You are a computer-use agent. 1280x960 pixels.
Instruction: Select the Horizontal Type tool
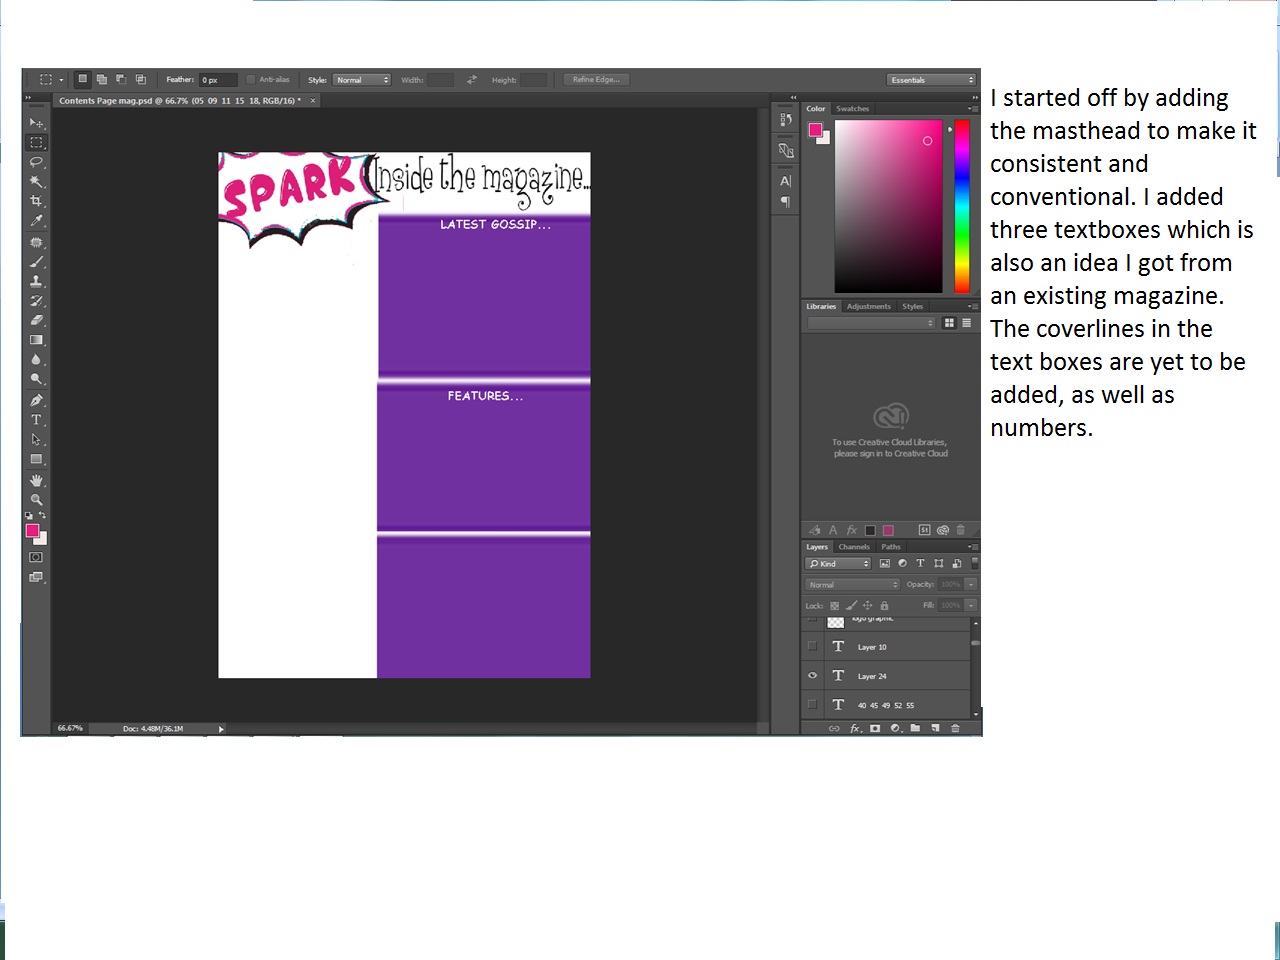(36, 420)
